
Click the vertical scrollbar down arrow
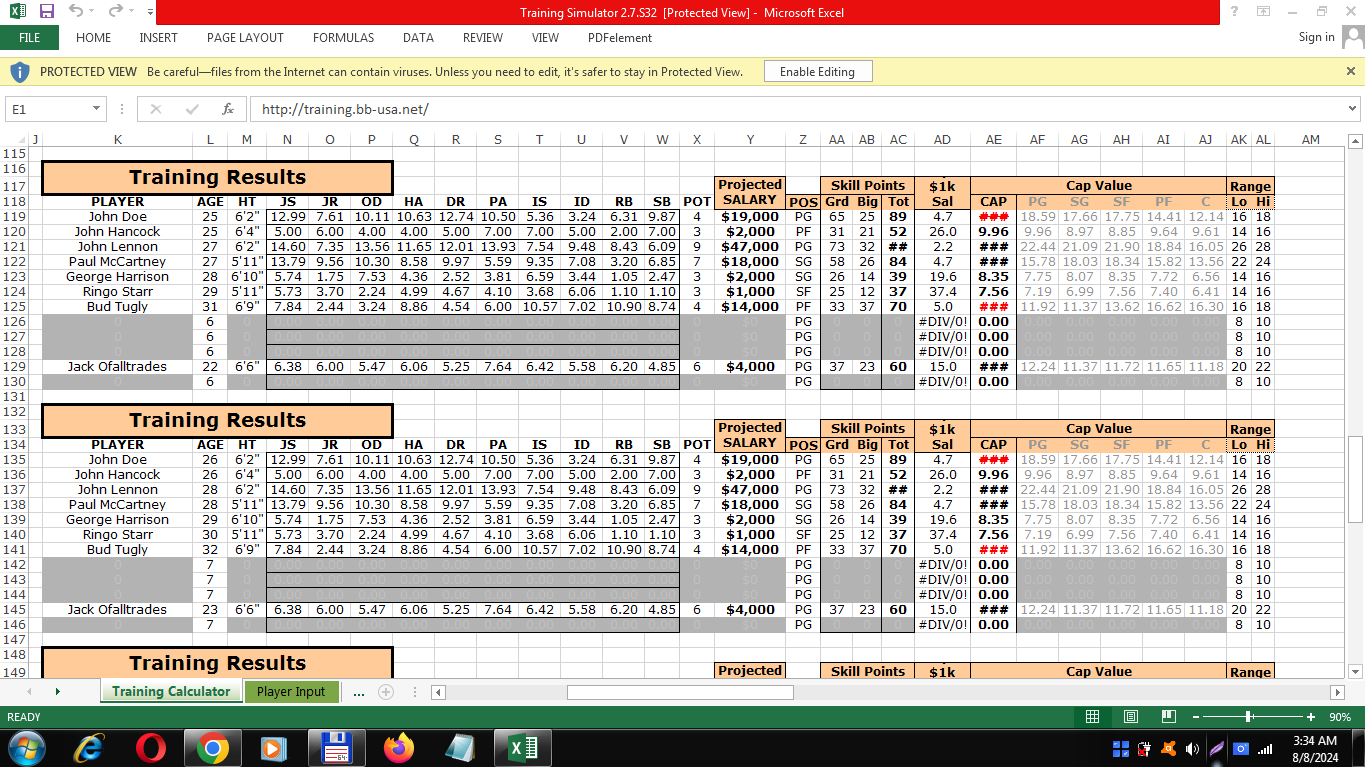[x=1356, y=671]
